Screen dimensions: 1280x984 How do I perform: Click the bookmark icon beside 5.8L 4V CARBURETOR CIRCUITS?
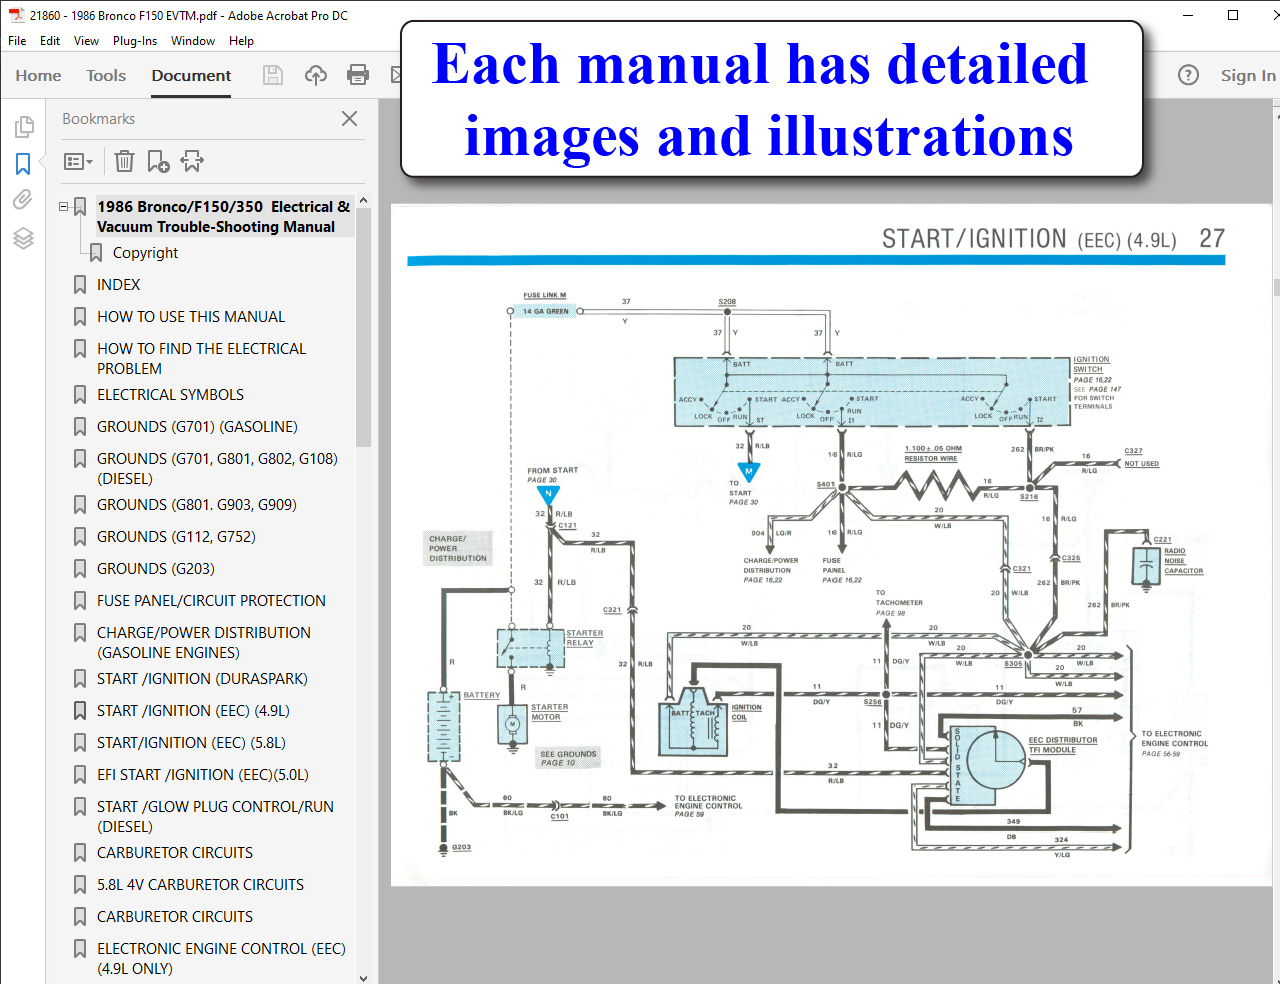[80, 885]
